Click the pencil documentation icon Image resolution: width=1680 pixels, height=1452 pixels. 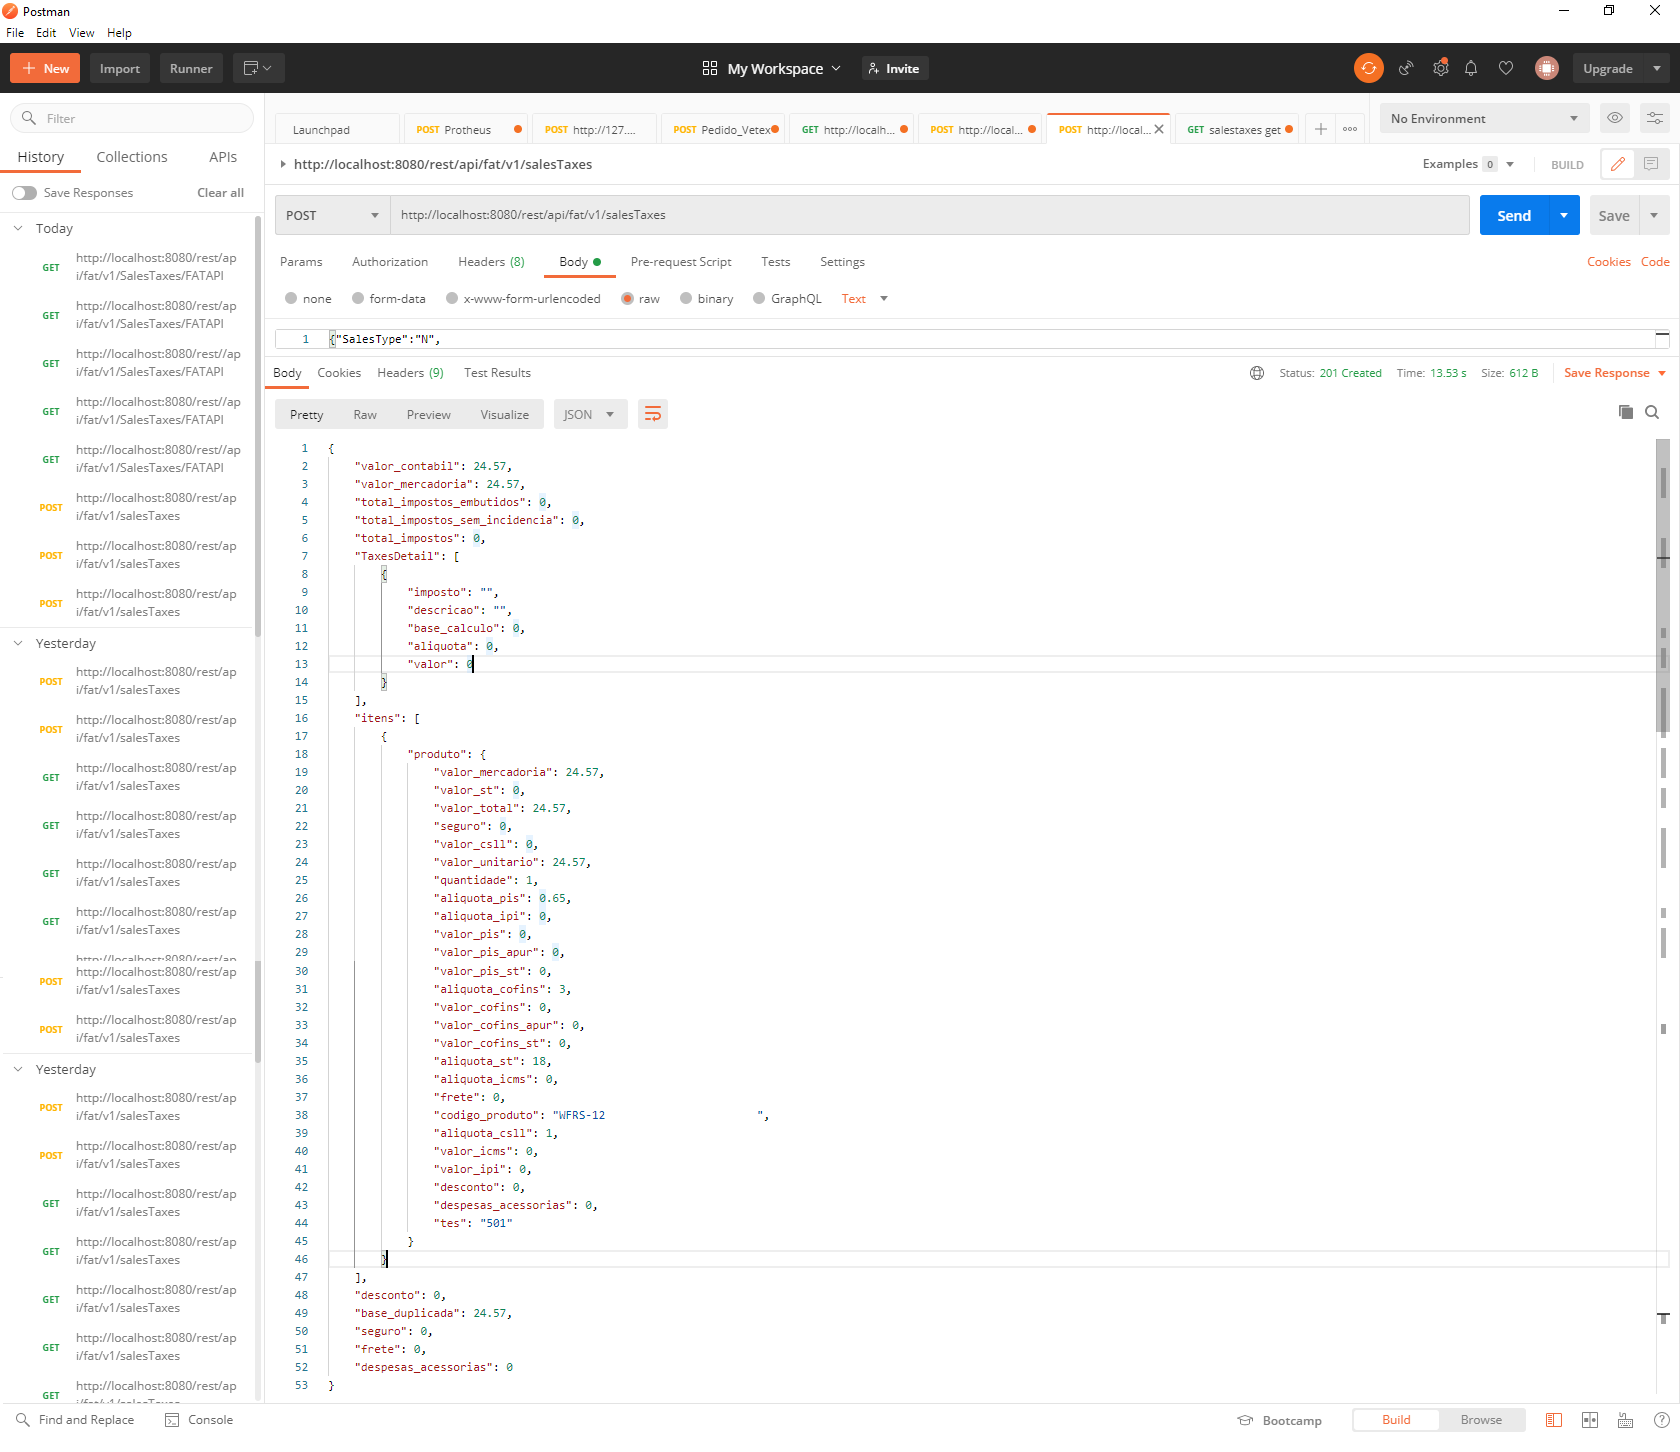click(x=1617, y=164)
